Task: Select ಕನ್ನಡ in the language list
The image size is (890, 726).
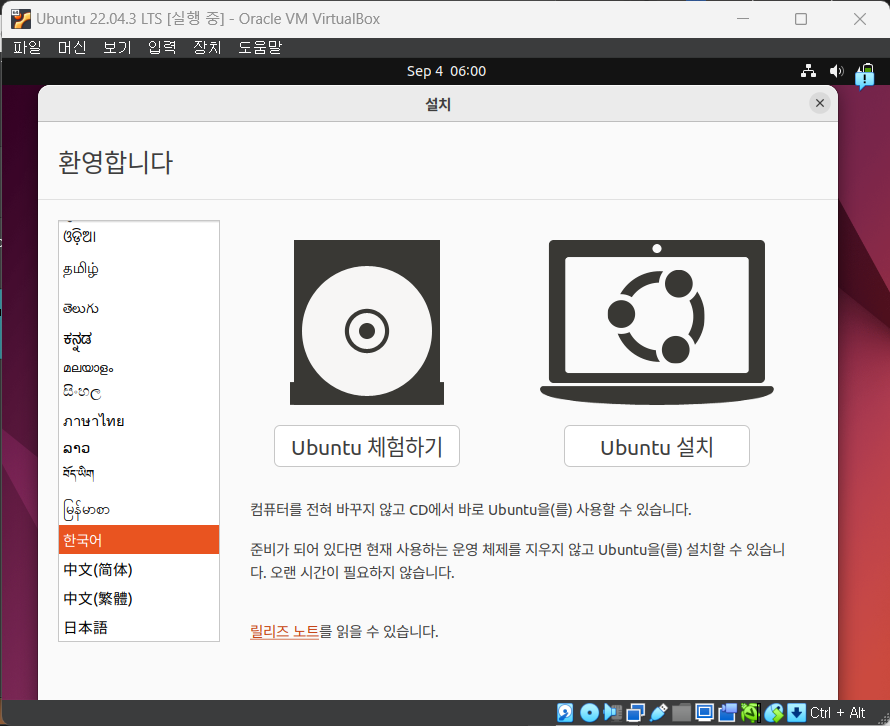Action: 139,339
